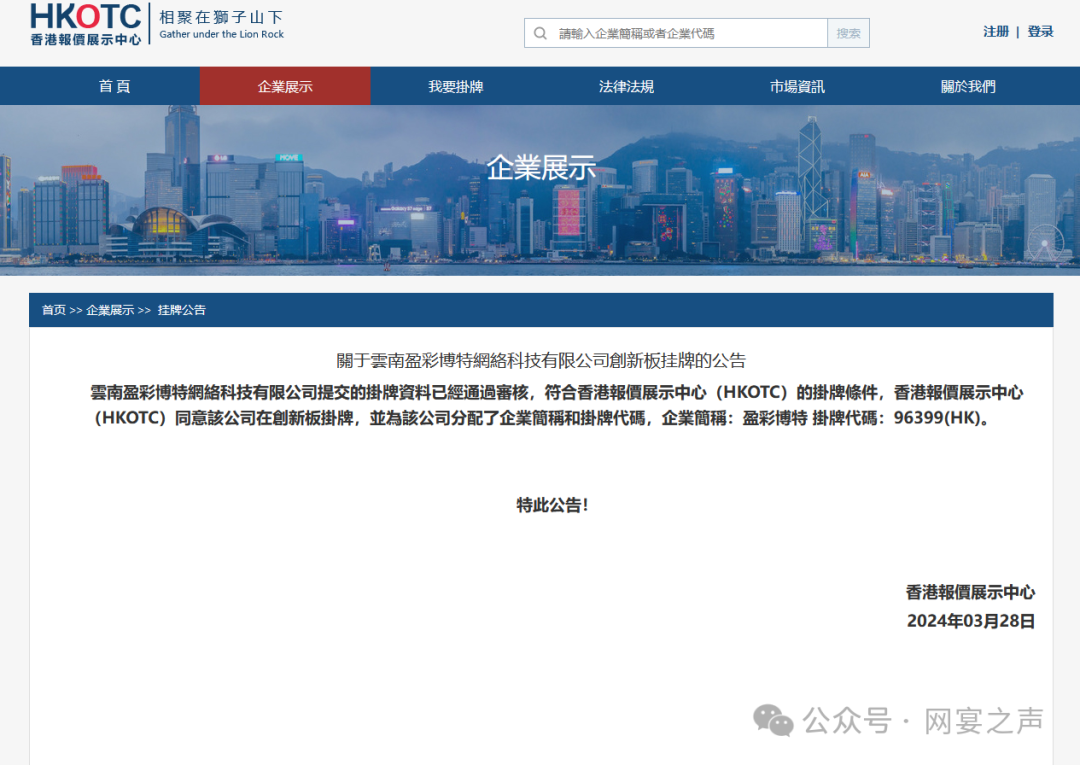
Task: Focus the company name search field
Action: click(676, 33)
